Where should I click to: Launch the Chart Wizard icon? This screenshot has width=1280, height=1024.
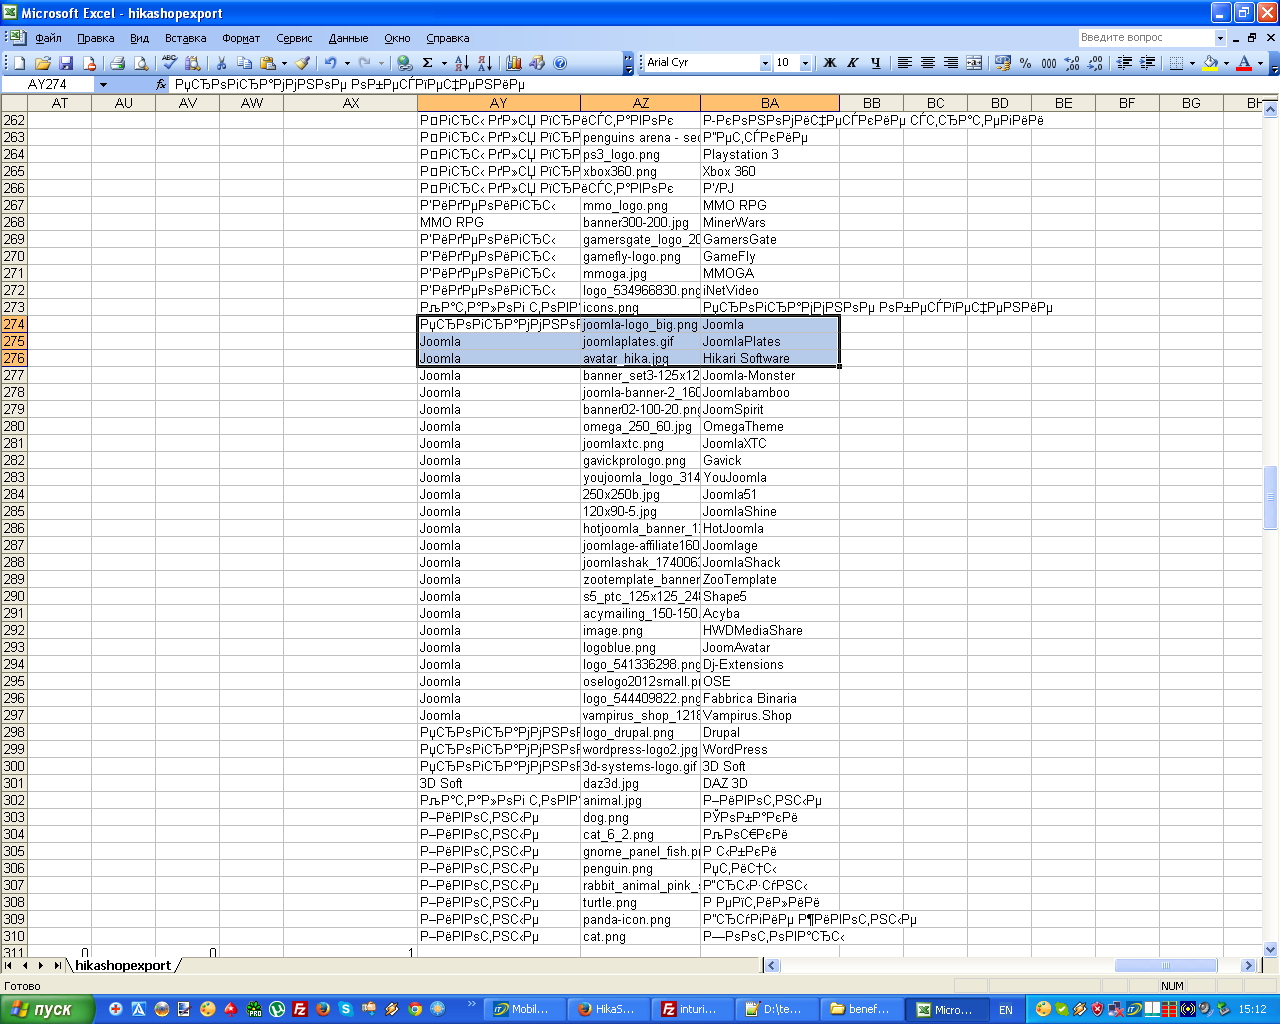click(514, 63)
